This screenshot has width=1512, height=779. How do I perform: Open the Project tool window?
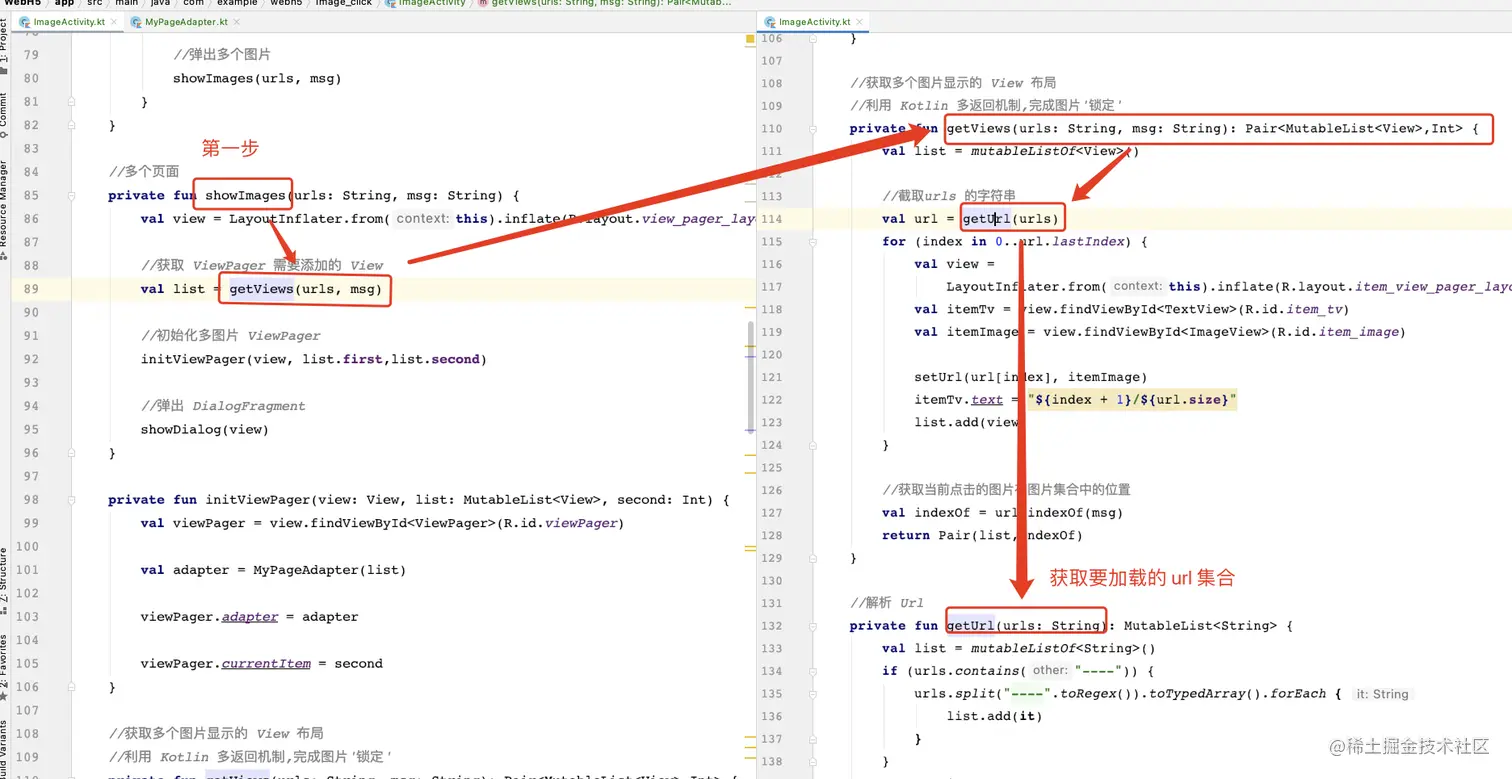click(x=4, y=46)
